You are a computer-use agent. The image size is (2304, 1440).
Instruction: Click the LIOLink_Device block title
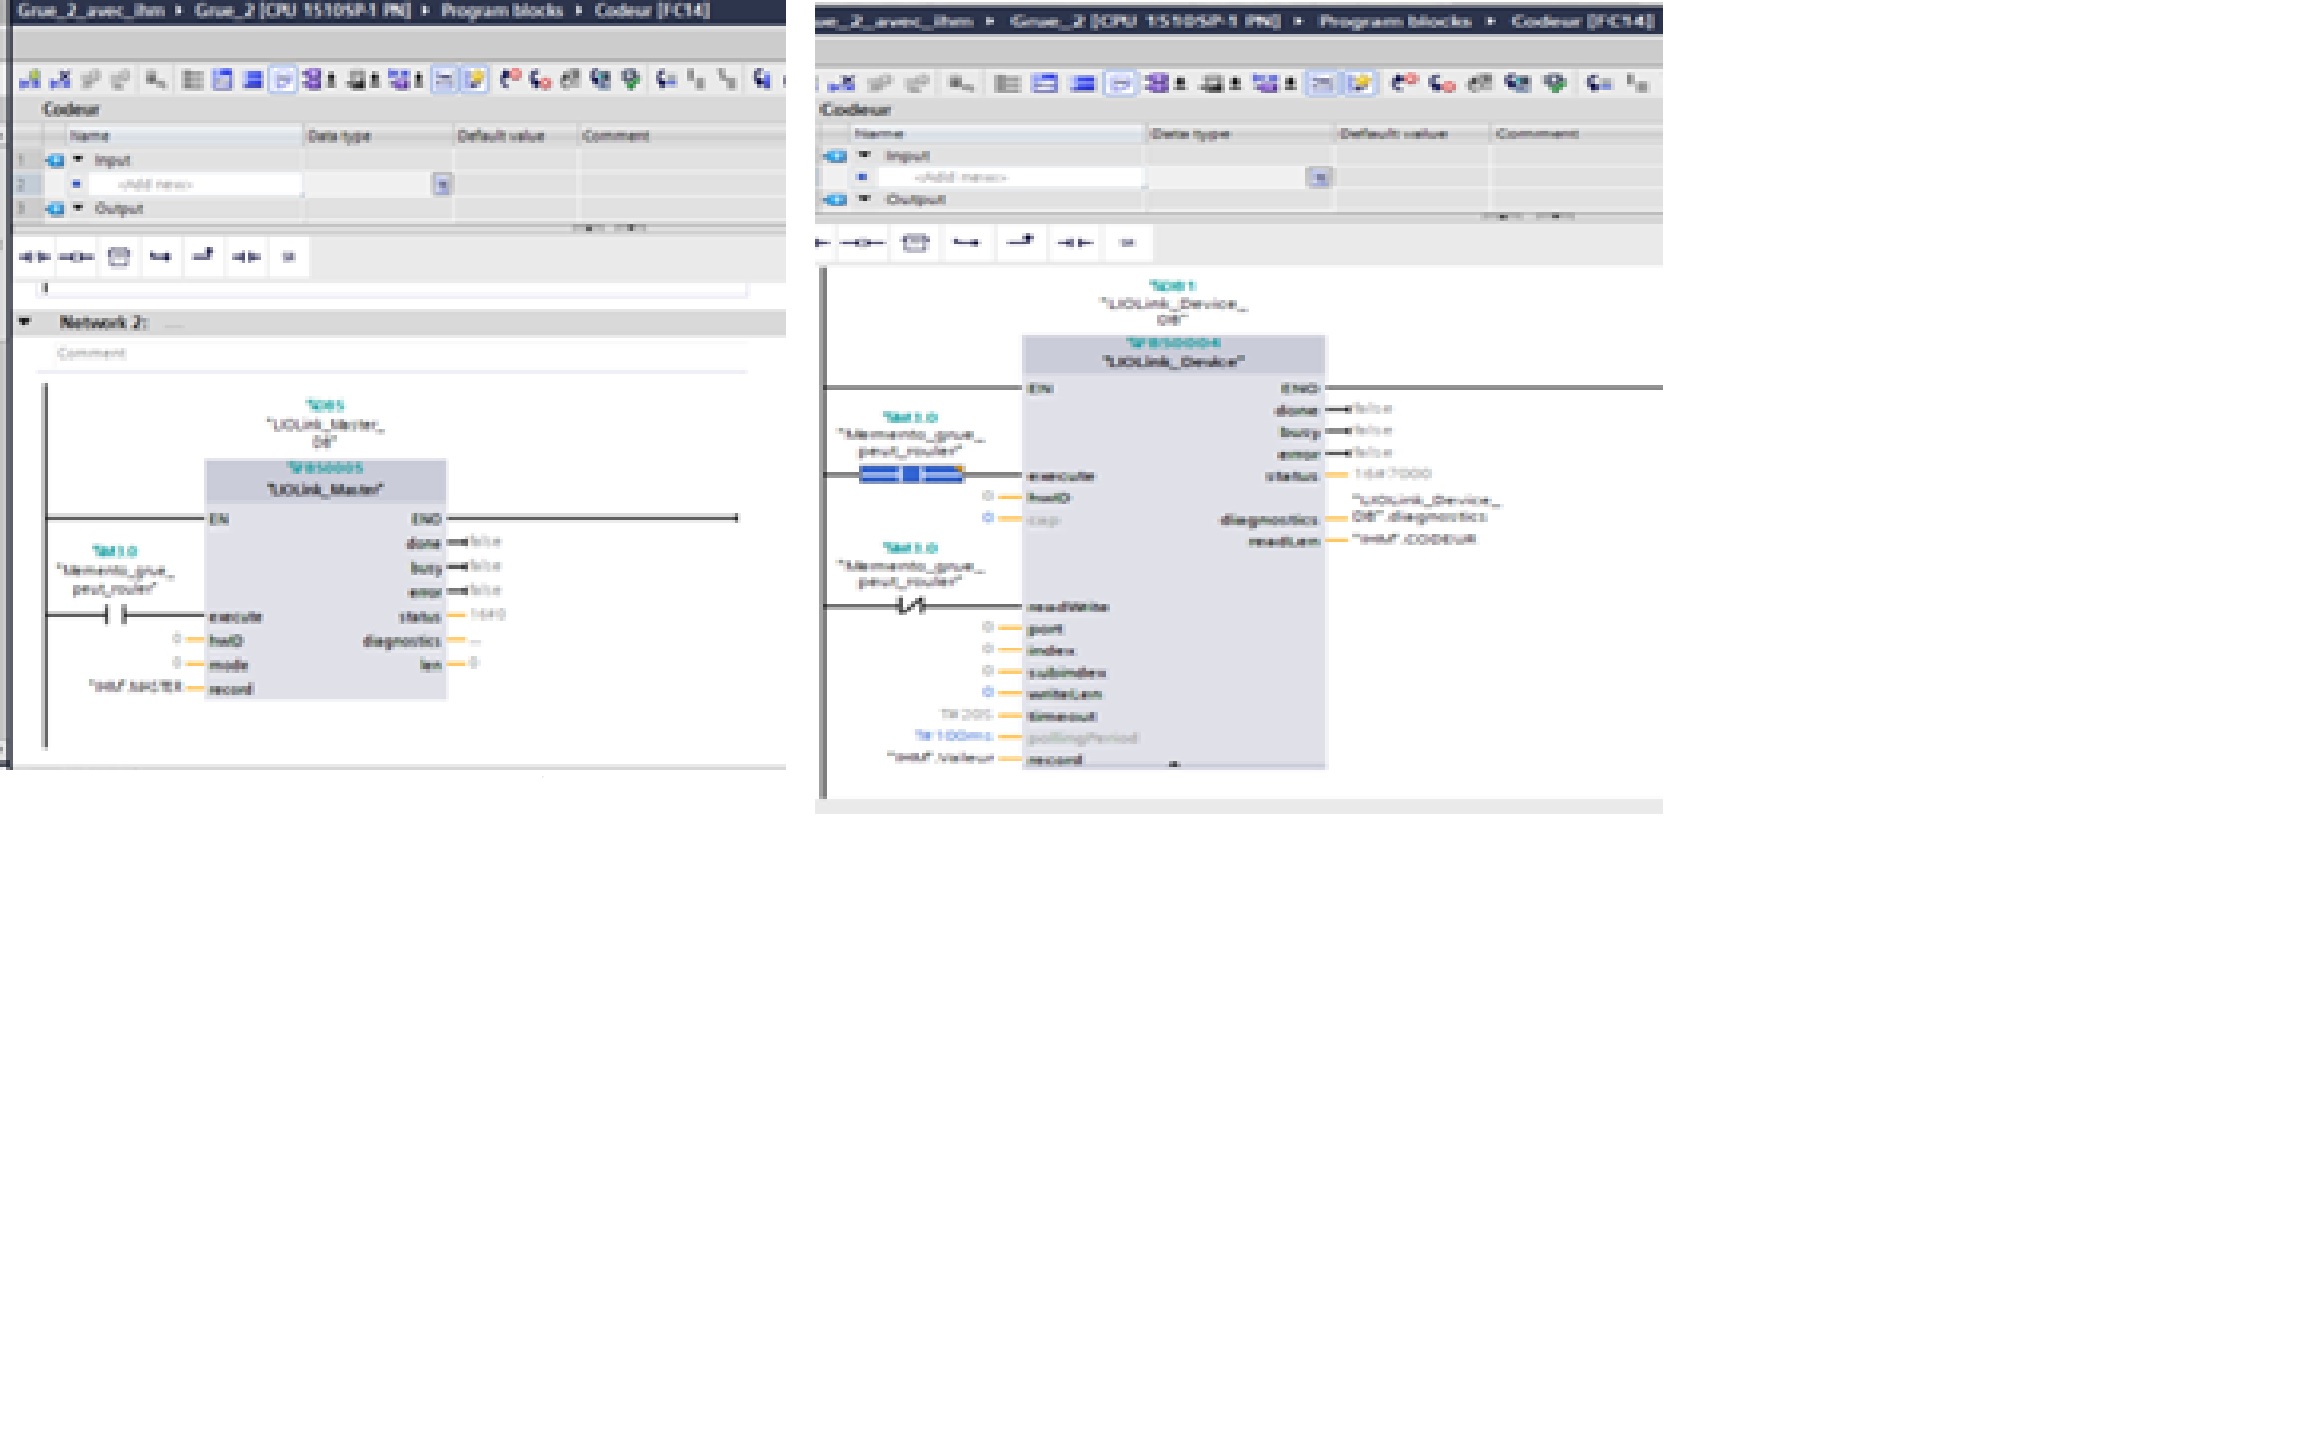(x=1173, y=362)
